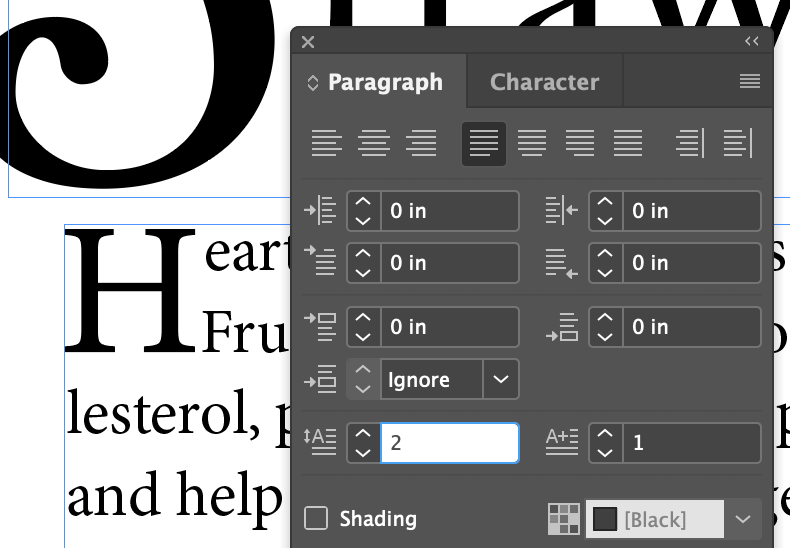The height and width of the screenshot is (548, 790).
Task: Click the Ignore value field
Action: point(432,379)
